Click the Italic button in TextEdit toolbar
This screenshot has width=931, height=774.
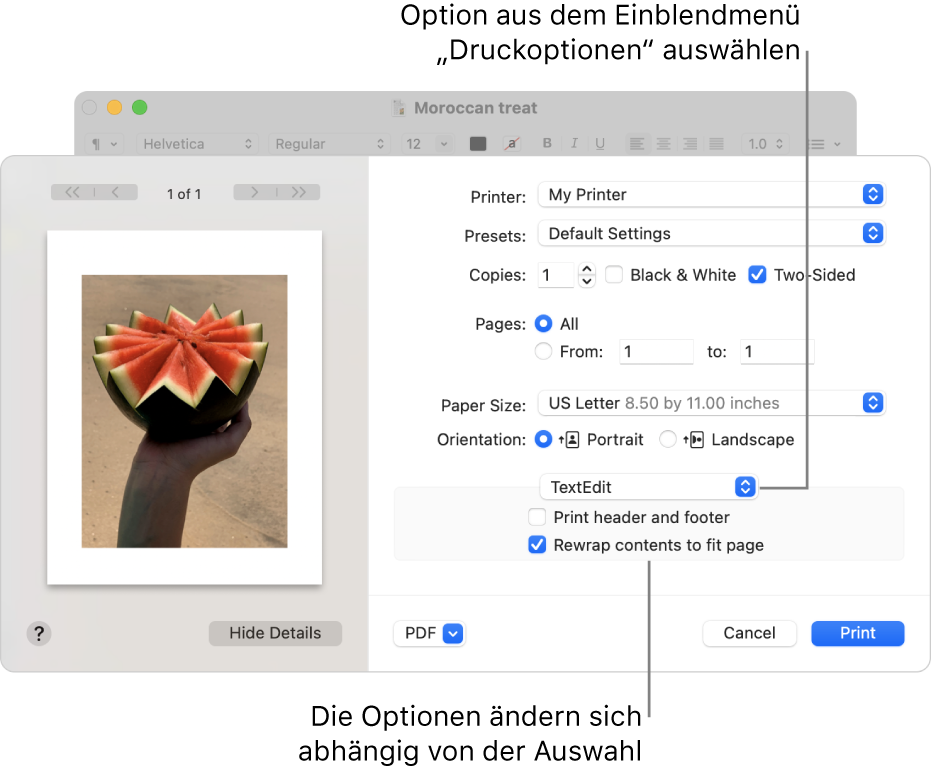574,144
